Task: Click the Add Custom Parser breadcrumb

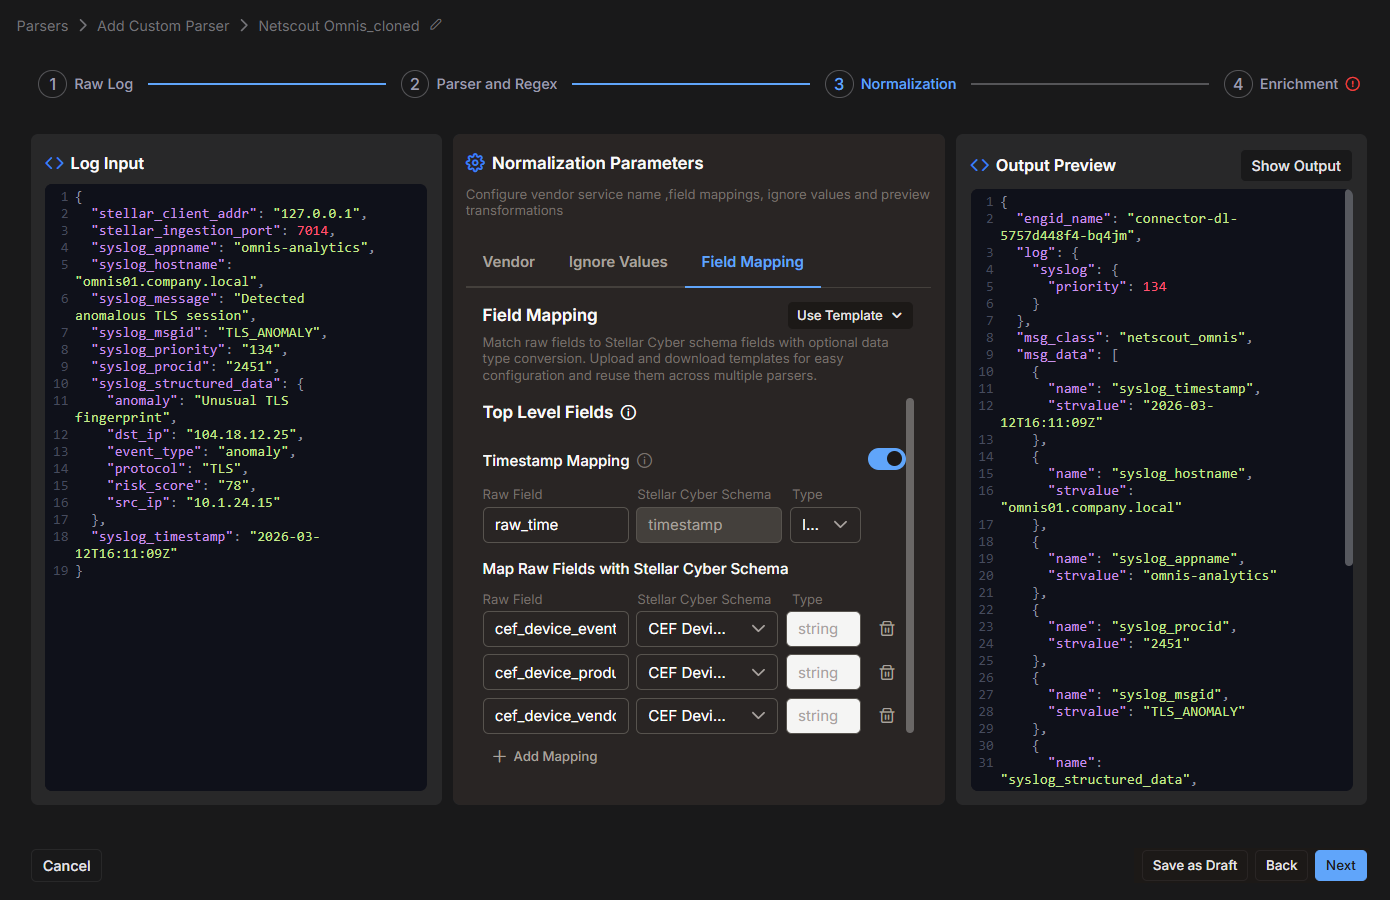Action: 163,26
